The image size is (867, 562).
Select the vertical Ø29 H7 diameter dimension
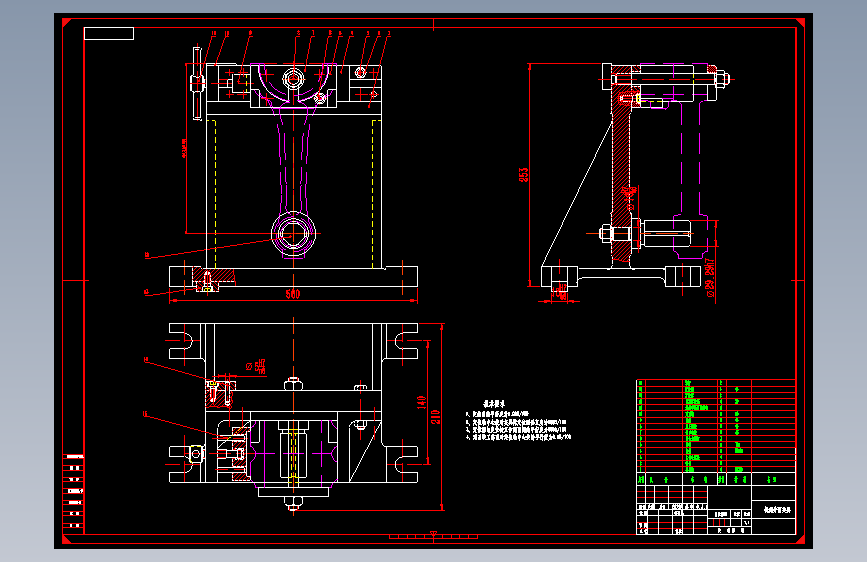click(x=711, y=278)
